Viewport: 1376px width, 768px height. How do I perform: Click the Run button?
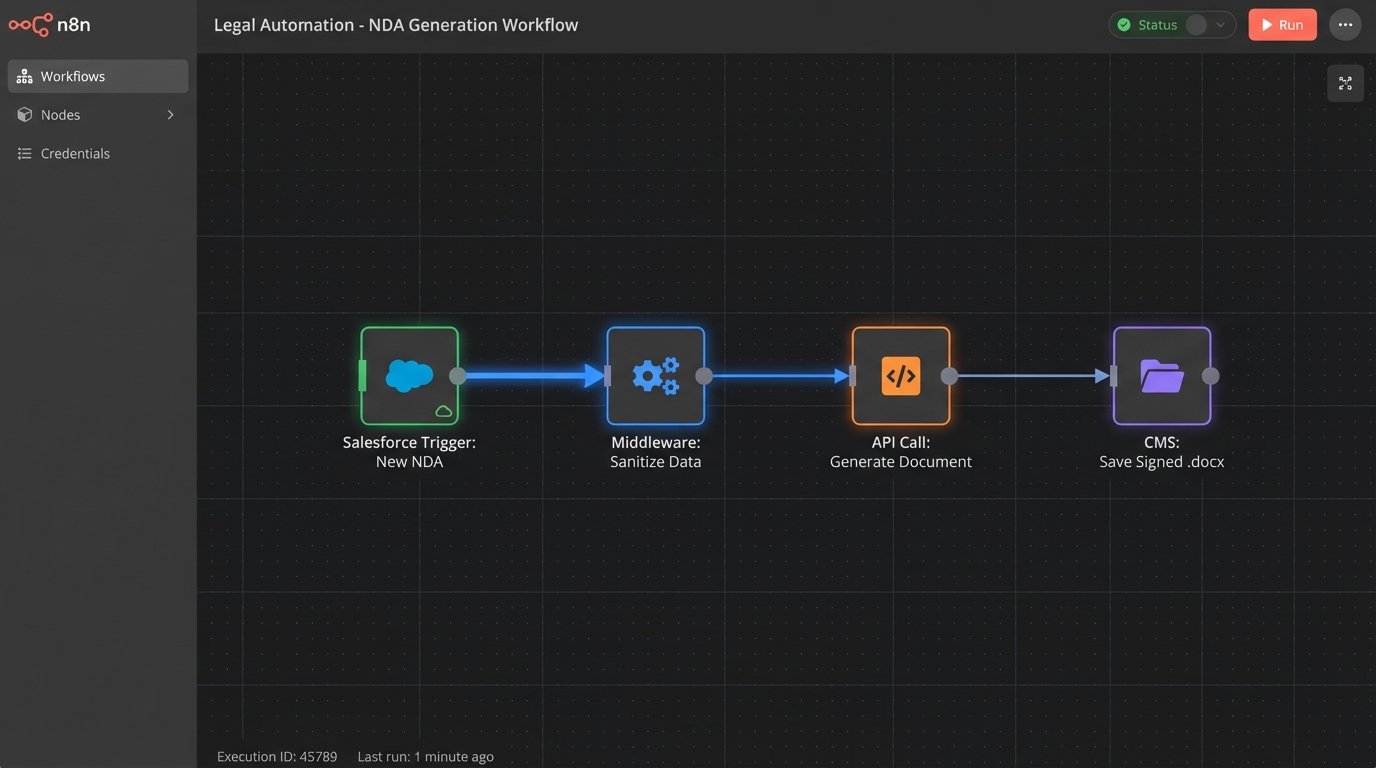[1282, 24]
